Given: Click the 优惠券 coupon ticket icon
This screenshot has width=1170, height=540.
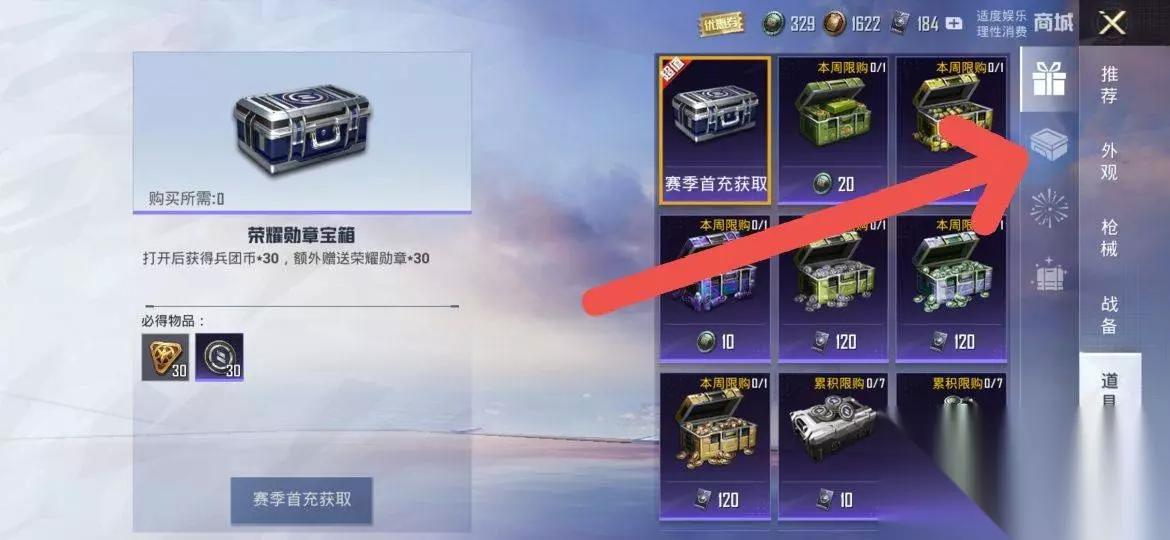Looking at the screenshot, I should [722, 24].
